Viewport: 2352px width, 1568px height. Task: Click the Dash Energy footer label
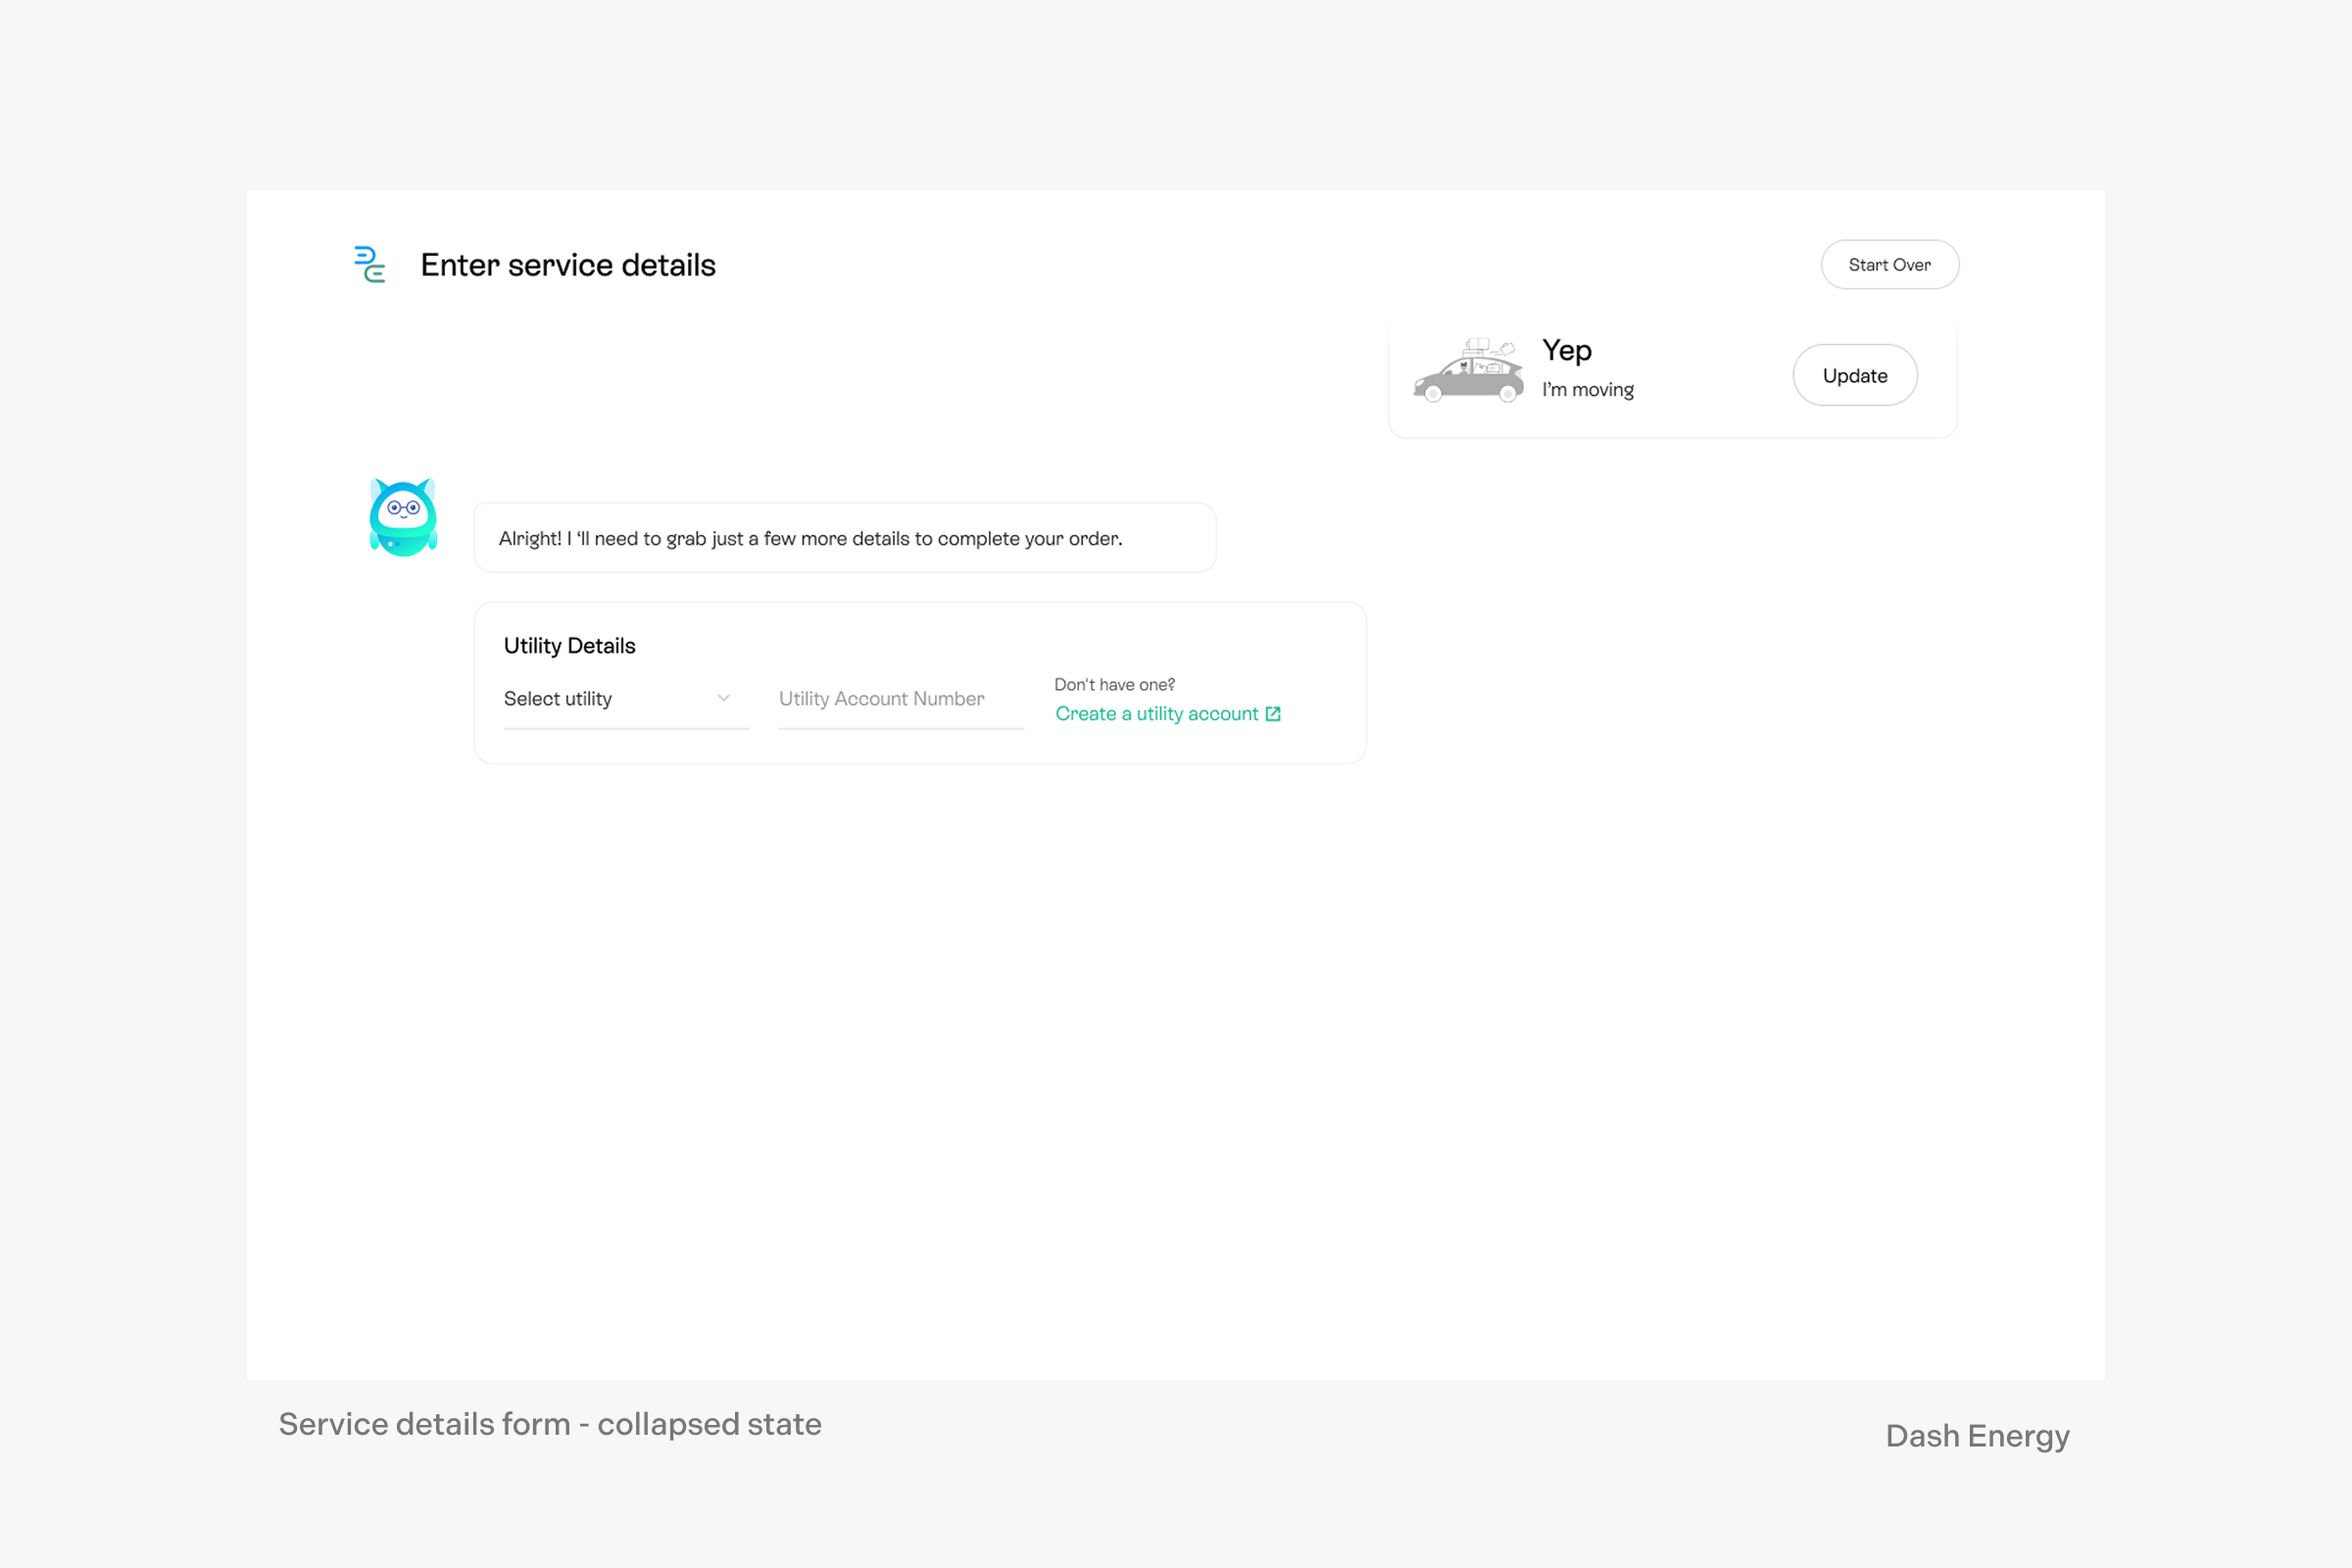1976,1436
